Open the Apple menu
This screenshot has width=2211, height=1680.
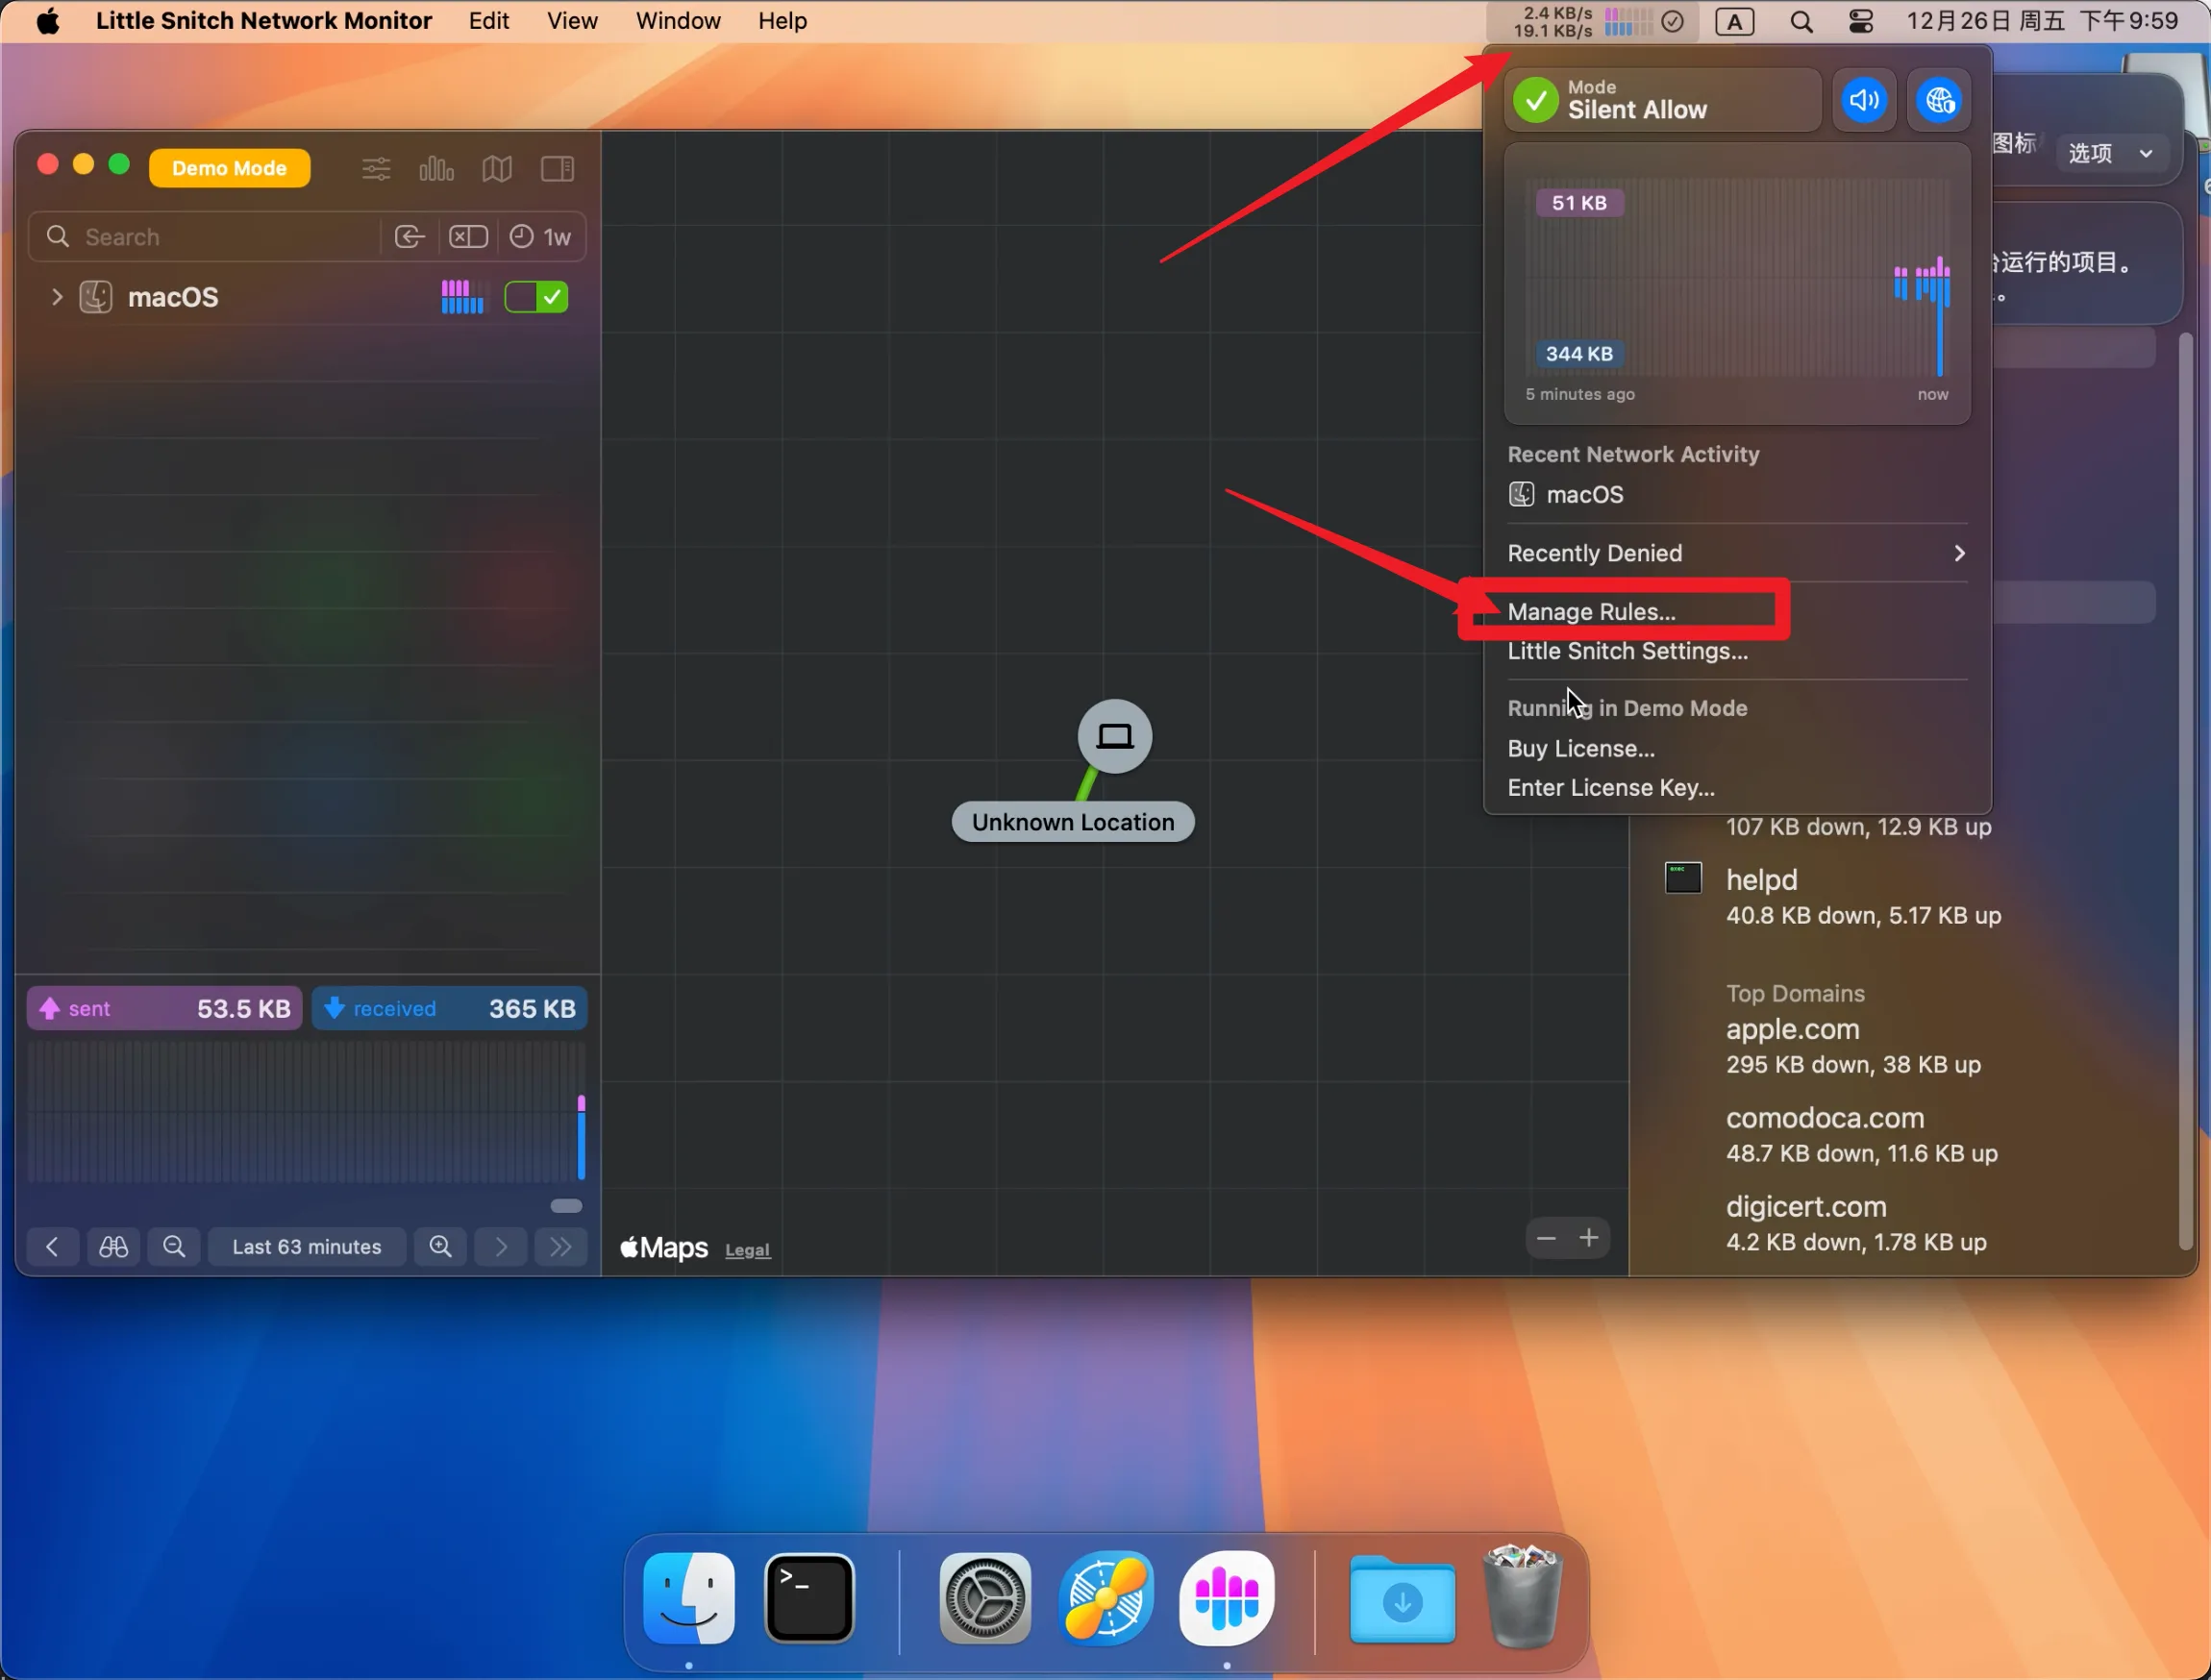pyautogui.click(x=47, y=21)
